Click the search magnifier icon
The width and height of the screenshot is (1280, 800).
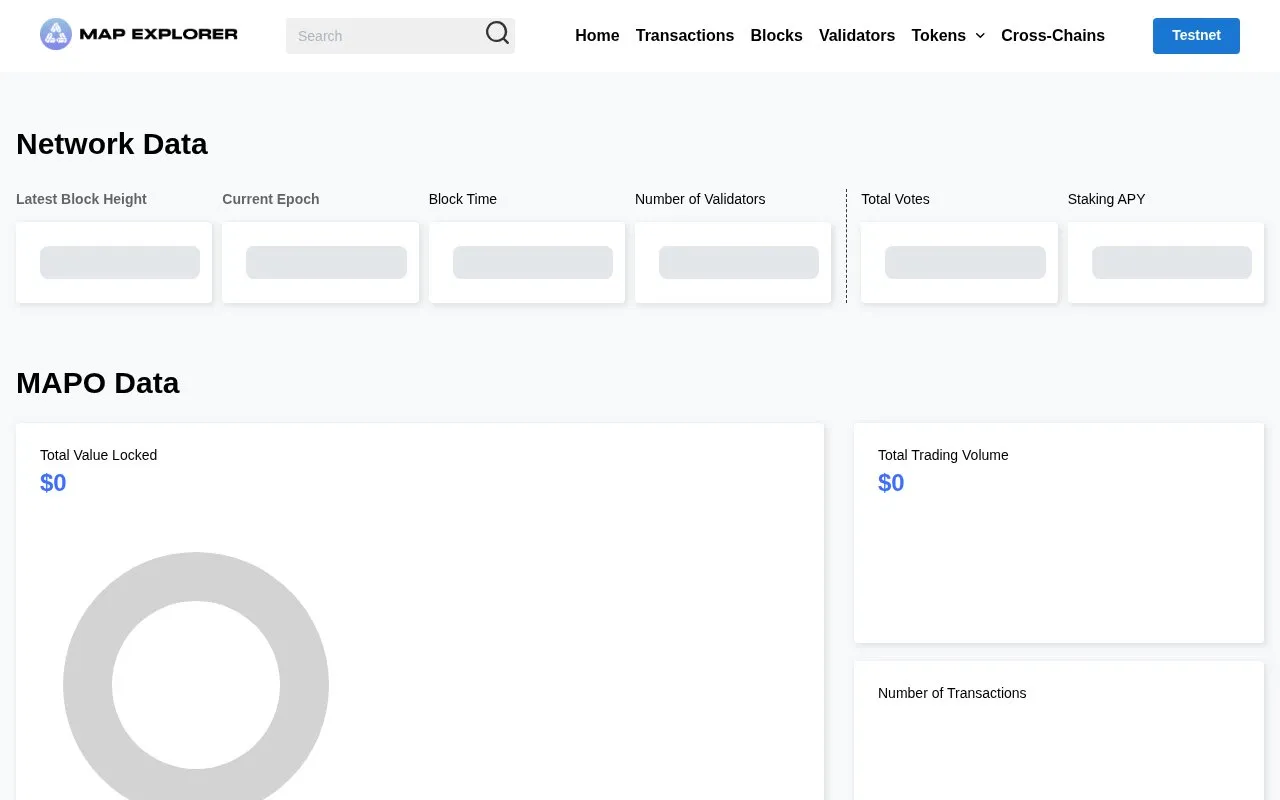pyautogui.click(x=497, y=34)
